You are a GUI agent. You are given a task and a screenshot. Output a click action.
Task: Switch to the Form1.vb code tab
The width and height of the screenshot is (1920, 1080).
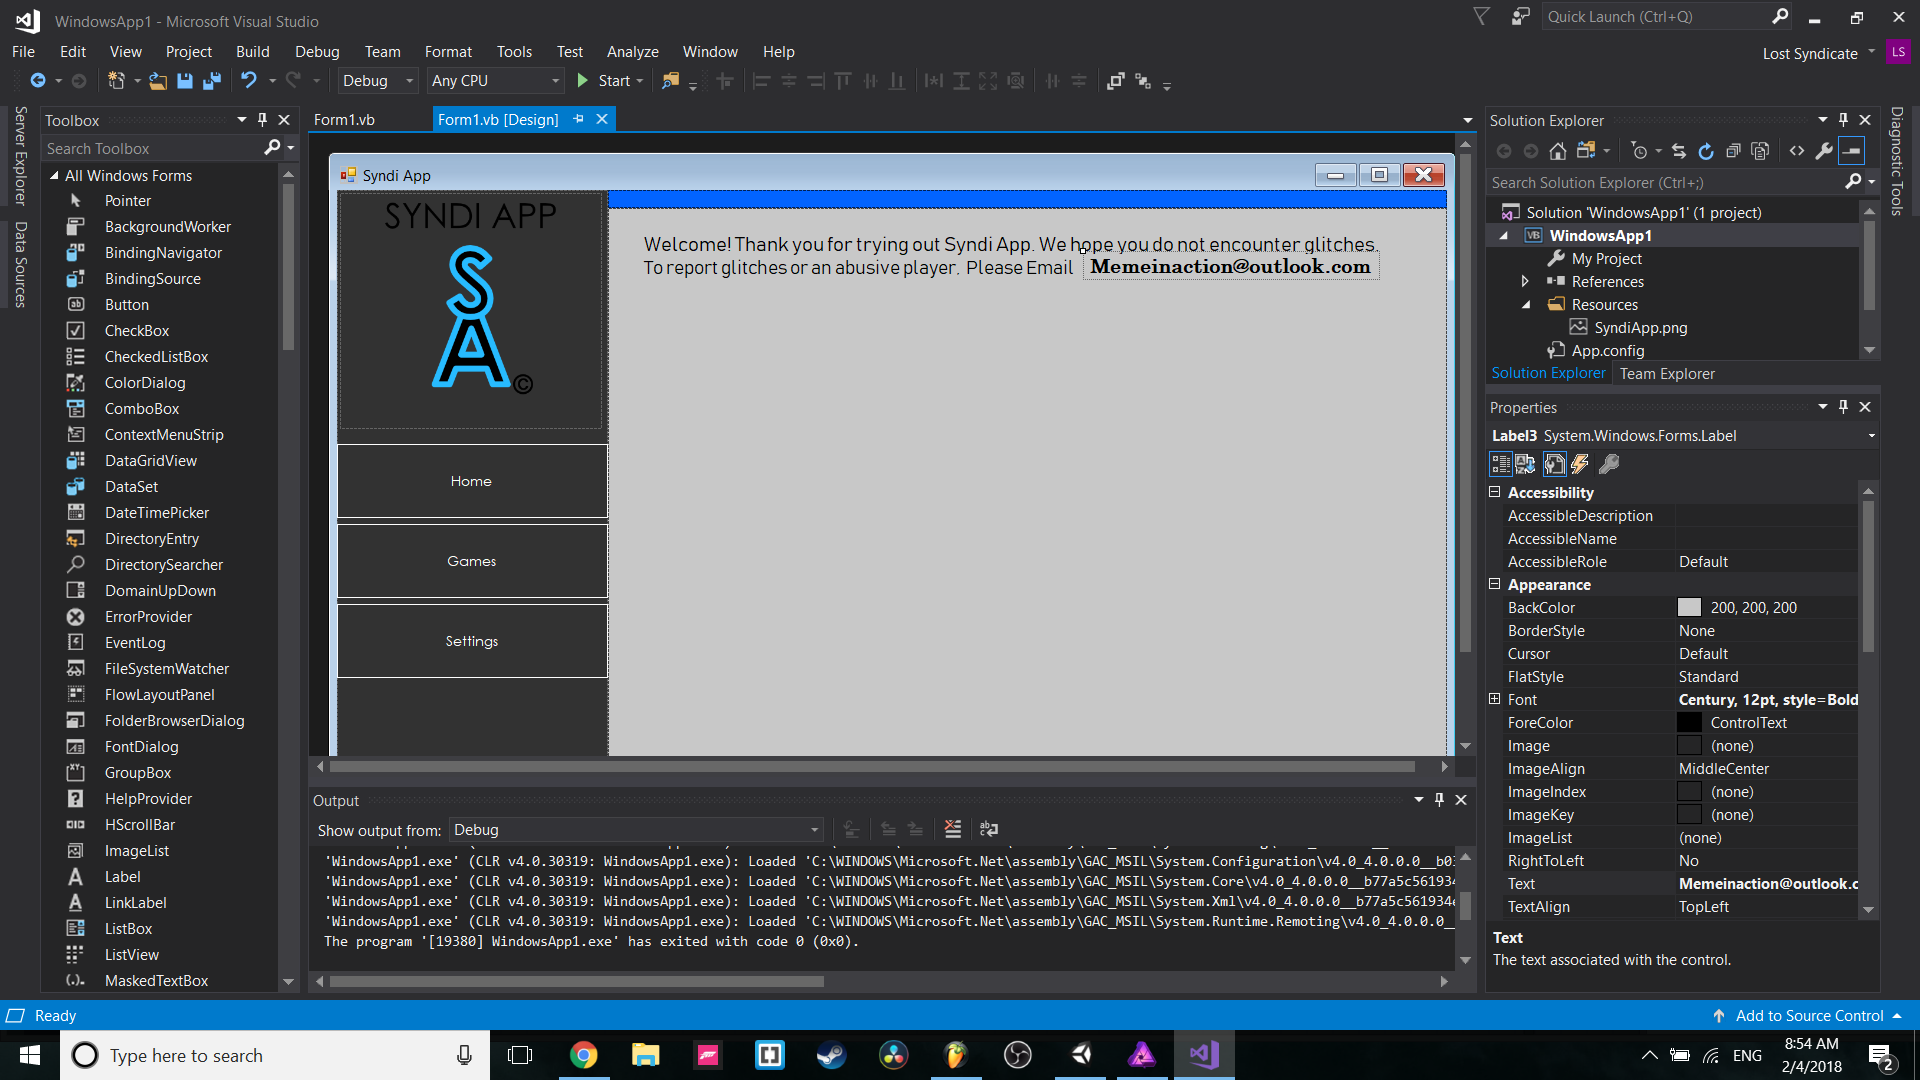344,120
